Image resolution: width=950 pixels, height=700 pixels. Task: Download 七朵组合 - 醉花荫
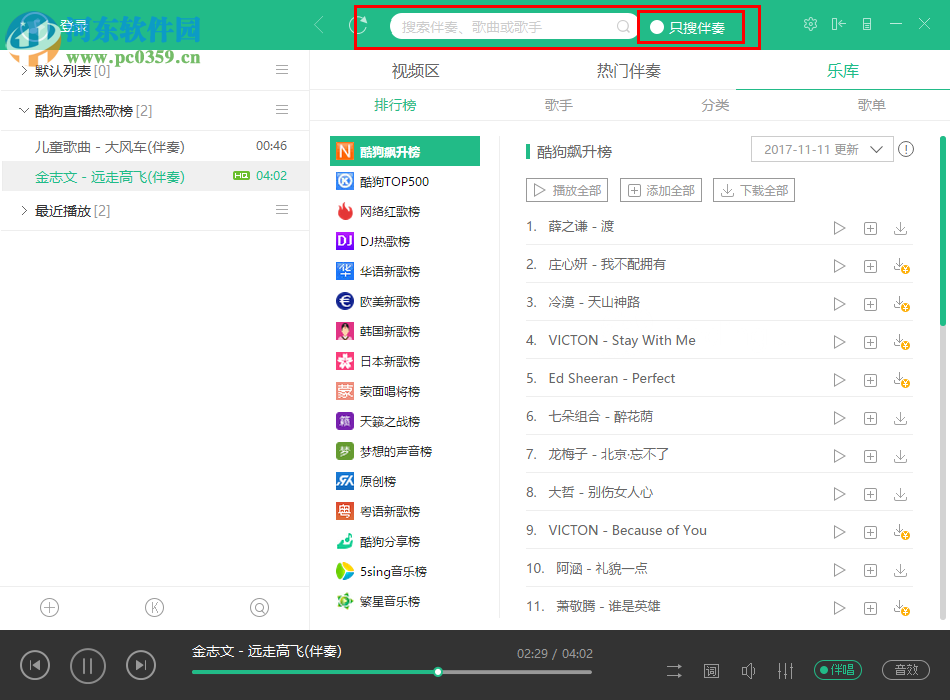pyautogui.click(x=900, y=418)
